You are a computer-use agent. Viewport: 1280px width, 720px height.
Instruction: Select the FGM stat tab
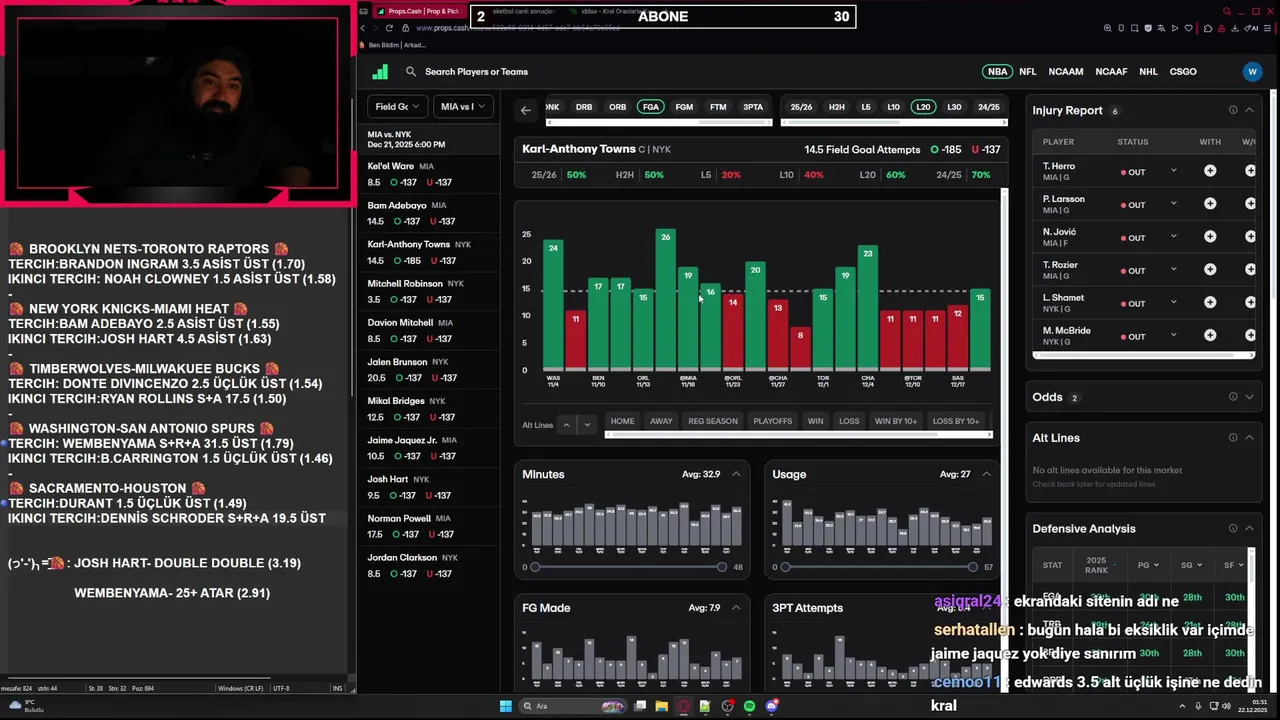(684, 107)
